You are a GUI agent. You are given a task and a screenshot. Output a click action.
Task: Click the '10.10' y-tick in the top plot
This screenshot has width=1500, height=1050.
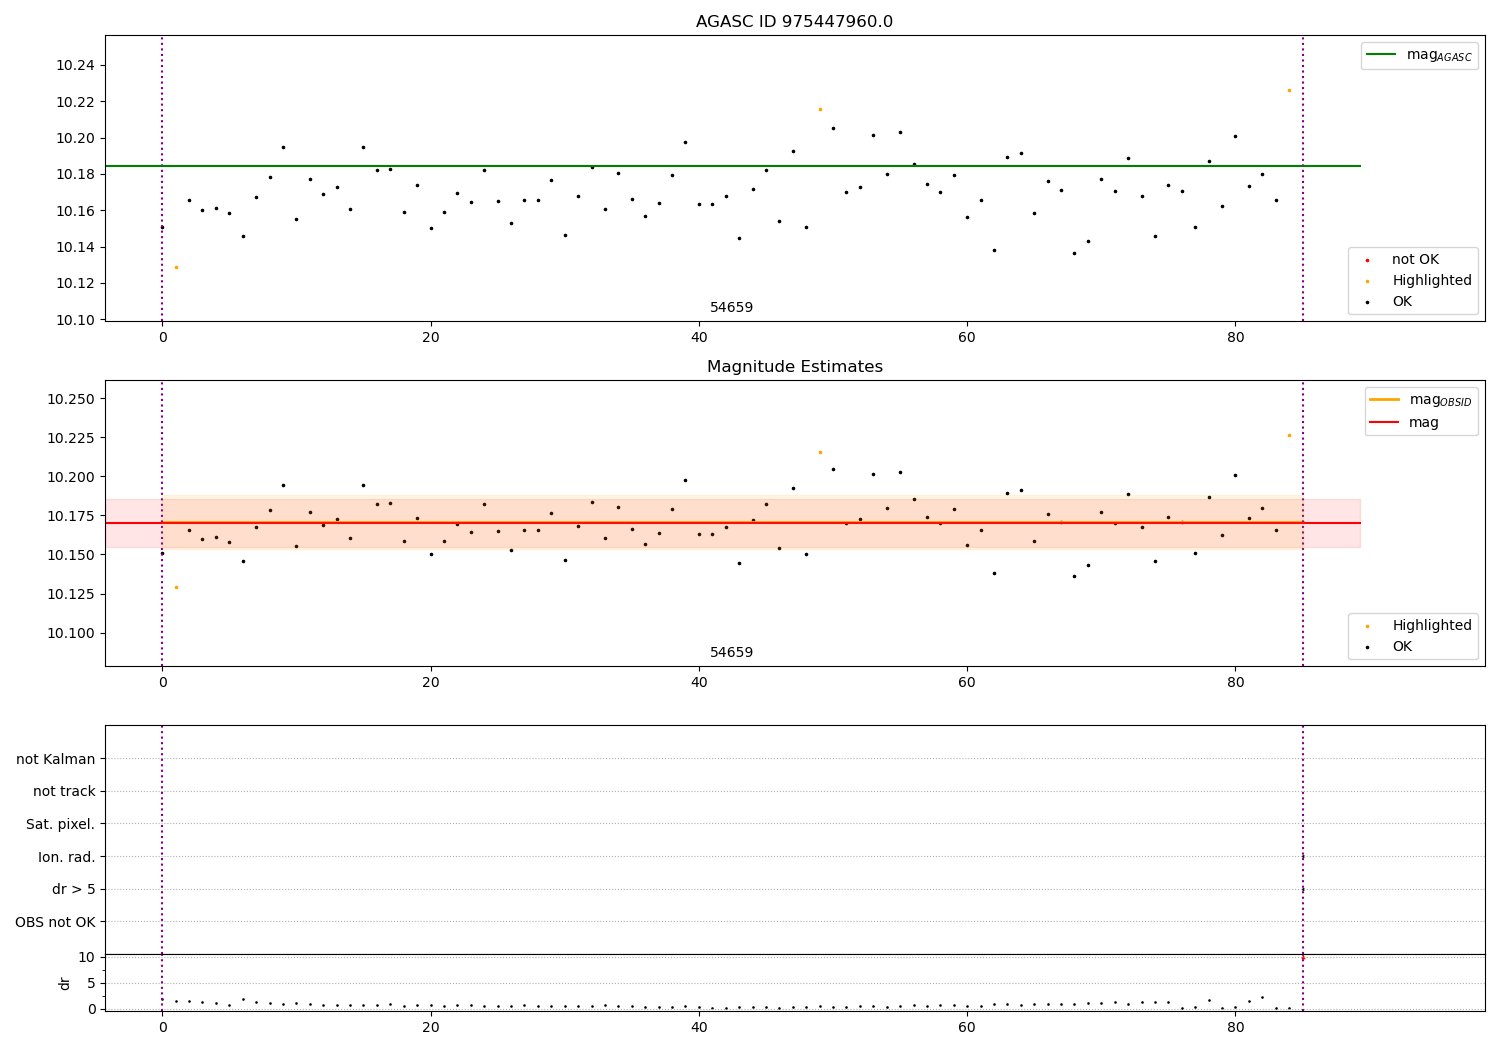(75, 320)
